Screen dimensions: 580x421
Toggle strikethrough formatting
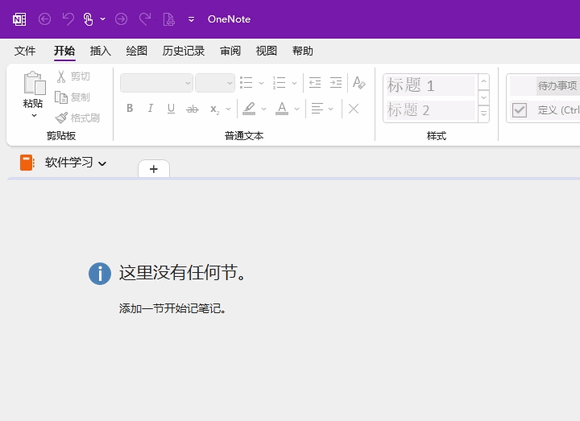coord(192,109)
